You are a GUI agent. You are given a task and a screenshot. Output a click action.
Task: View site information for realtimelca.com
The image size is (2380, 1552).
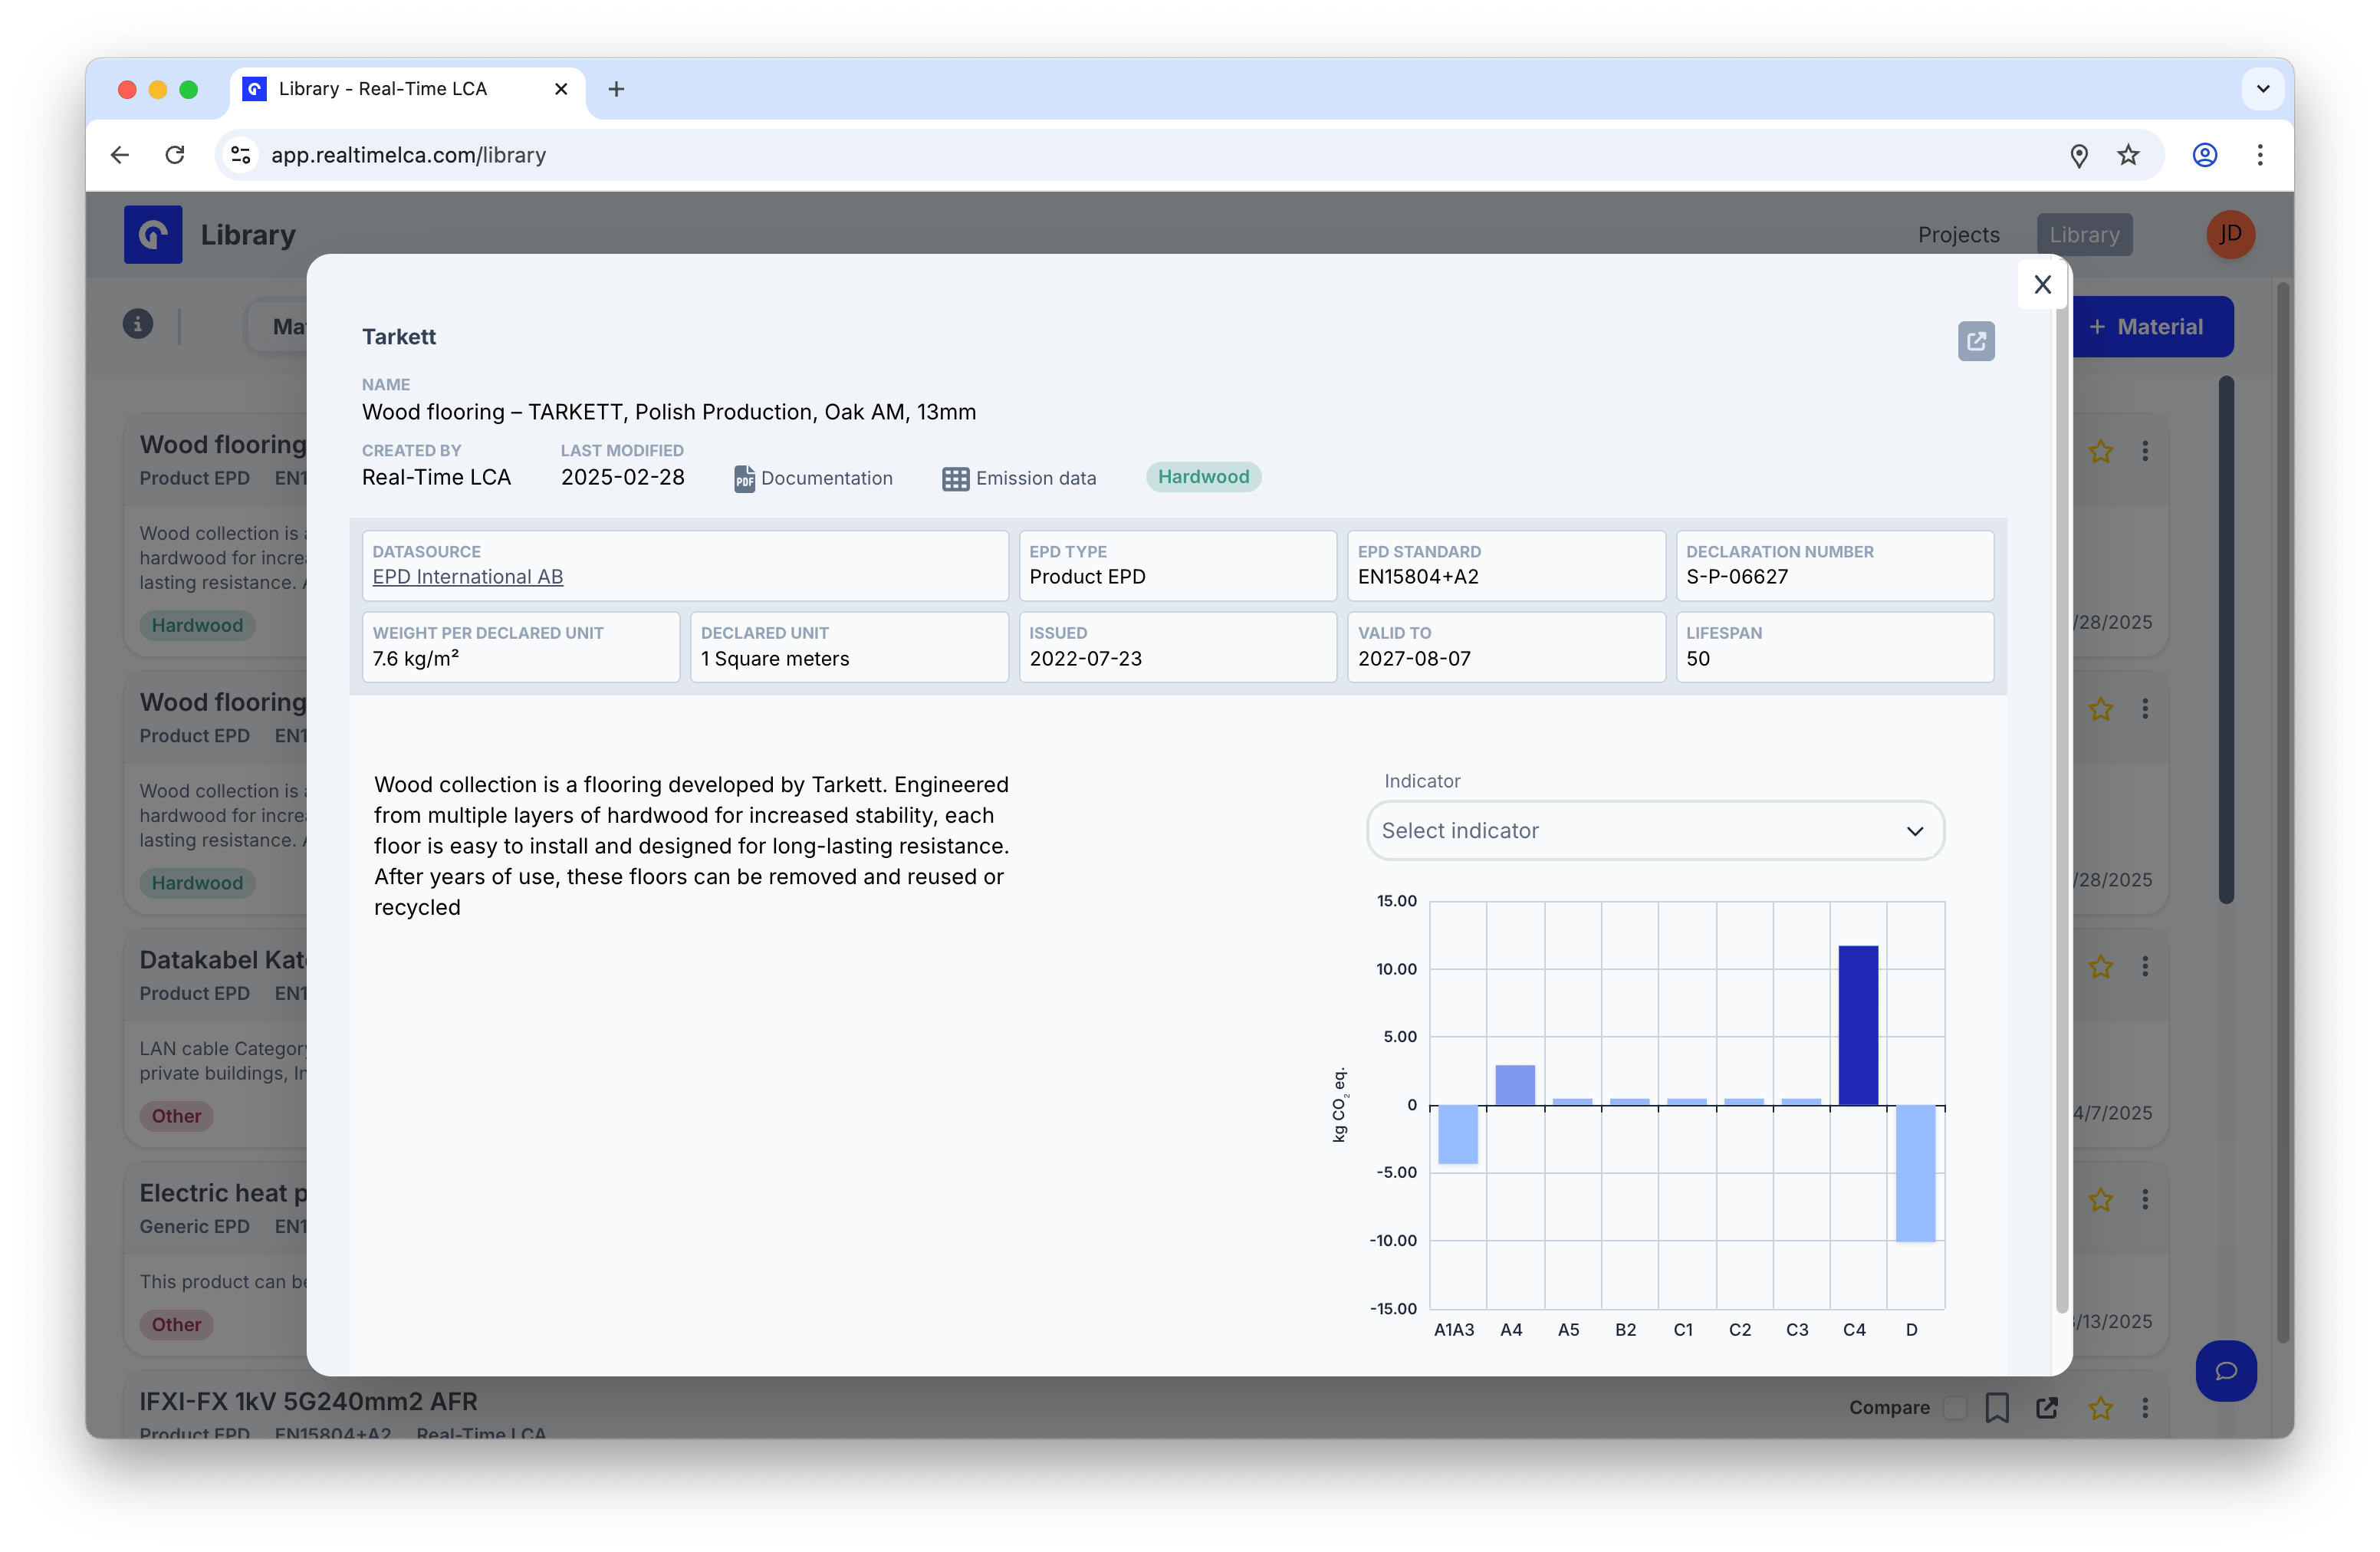(x=241, y=155)
